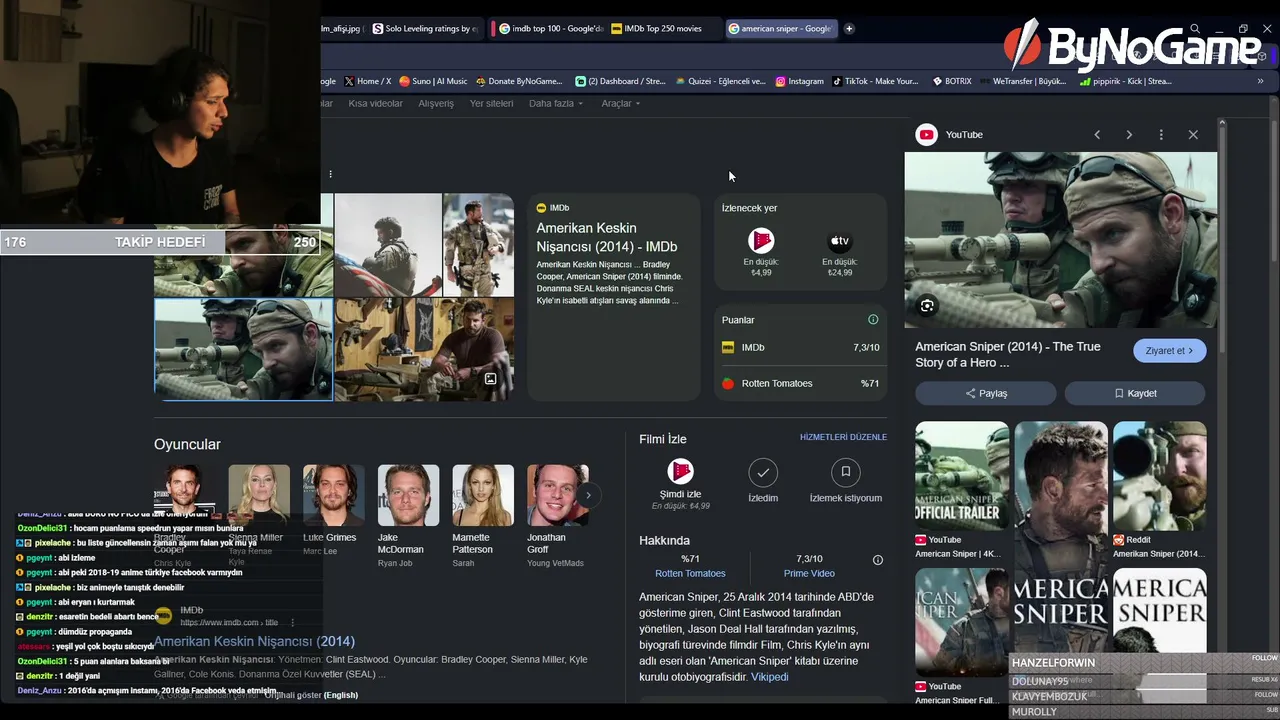Open the highlighted sniper rifle image thumbnail
Image resolution: width=1280 pixels, height=720 pixels.
coord(243,349)
